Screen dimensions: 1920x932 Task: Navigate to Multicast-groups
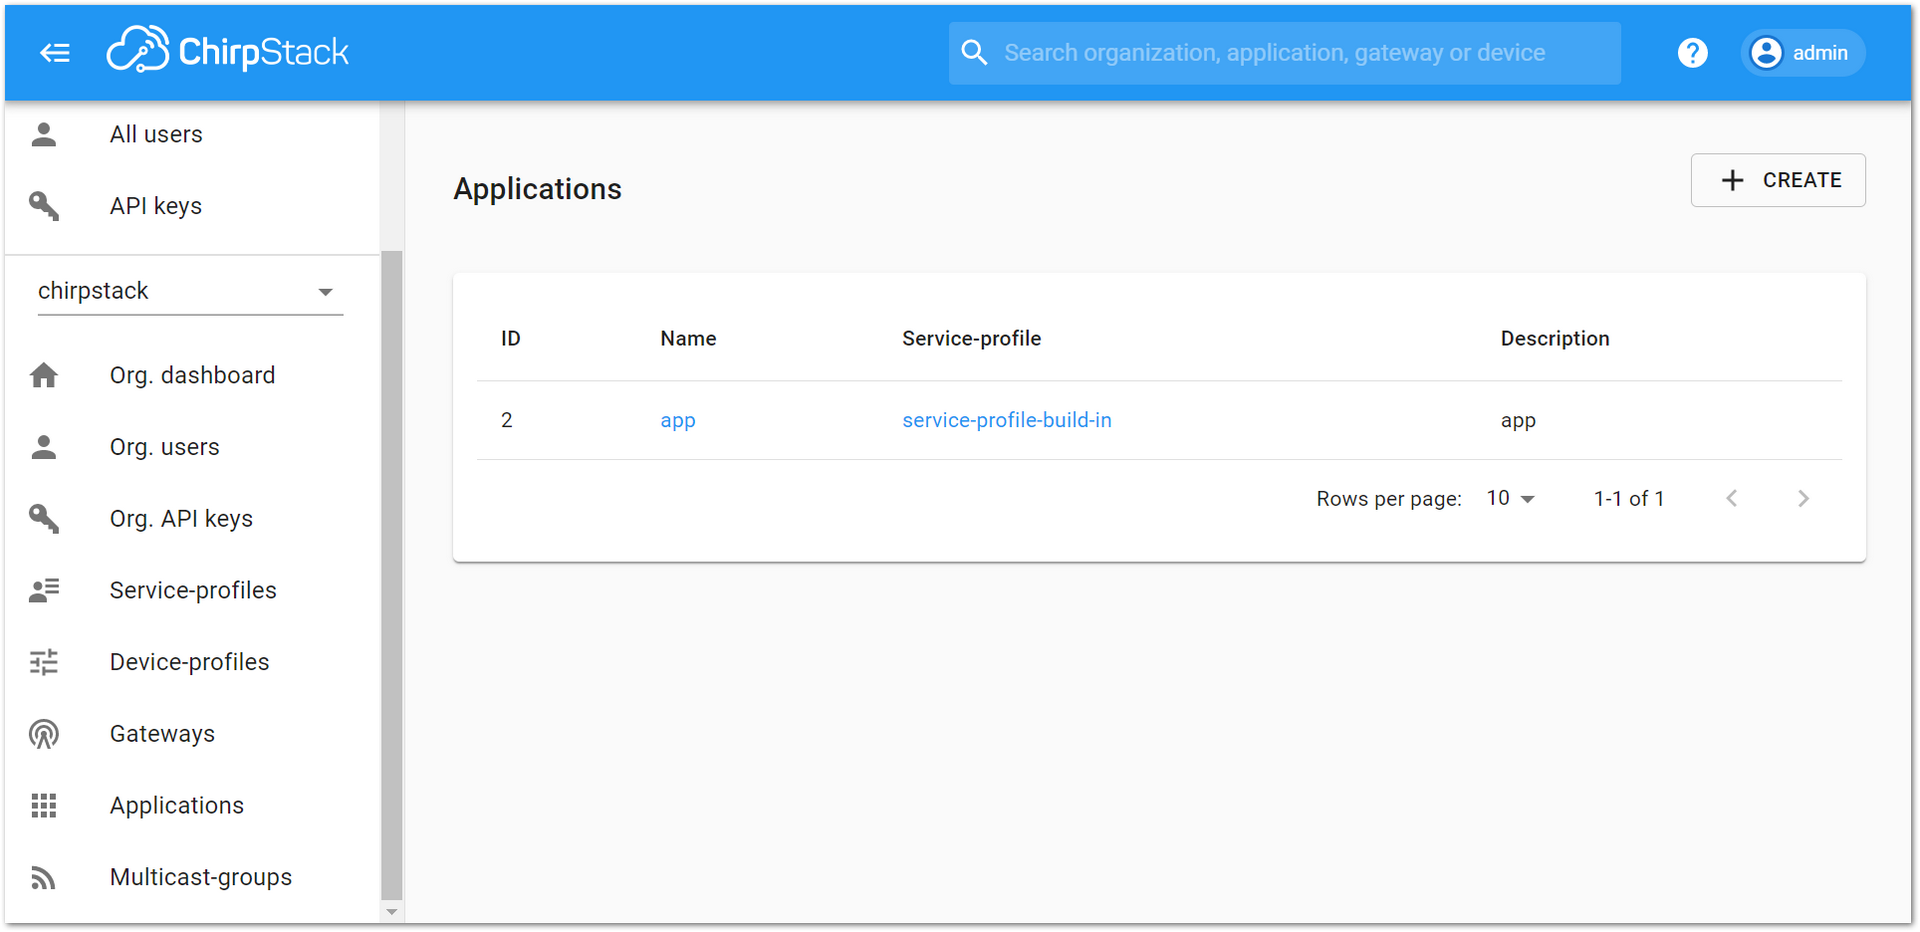point(192,878)
